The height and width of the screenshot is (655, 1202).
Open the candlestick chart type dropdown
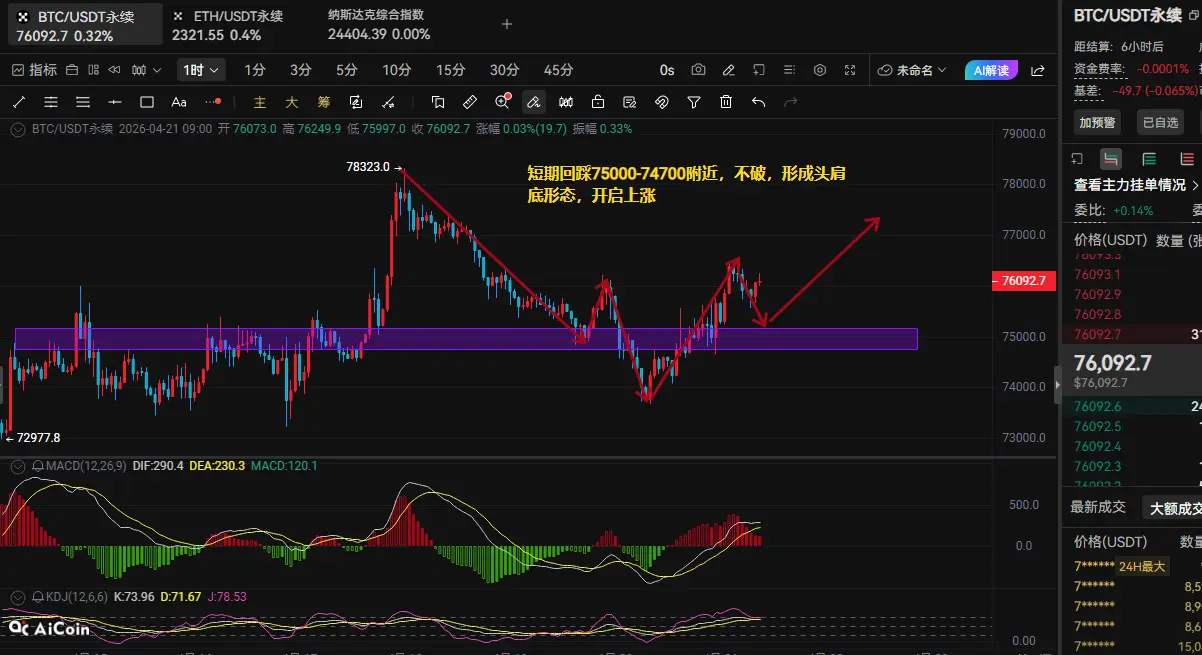[146, 70]
